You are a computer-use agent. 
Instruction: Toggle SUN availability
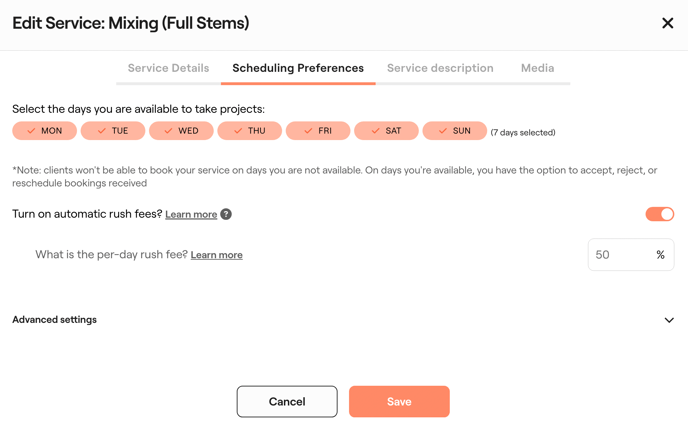click(454, 131)
